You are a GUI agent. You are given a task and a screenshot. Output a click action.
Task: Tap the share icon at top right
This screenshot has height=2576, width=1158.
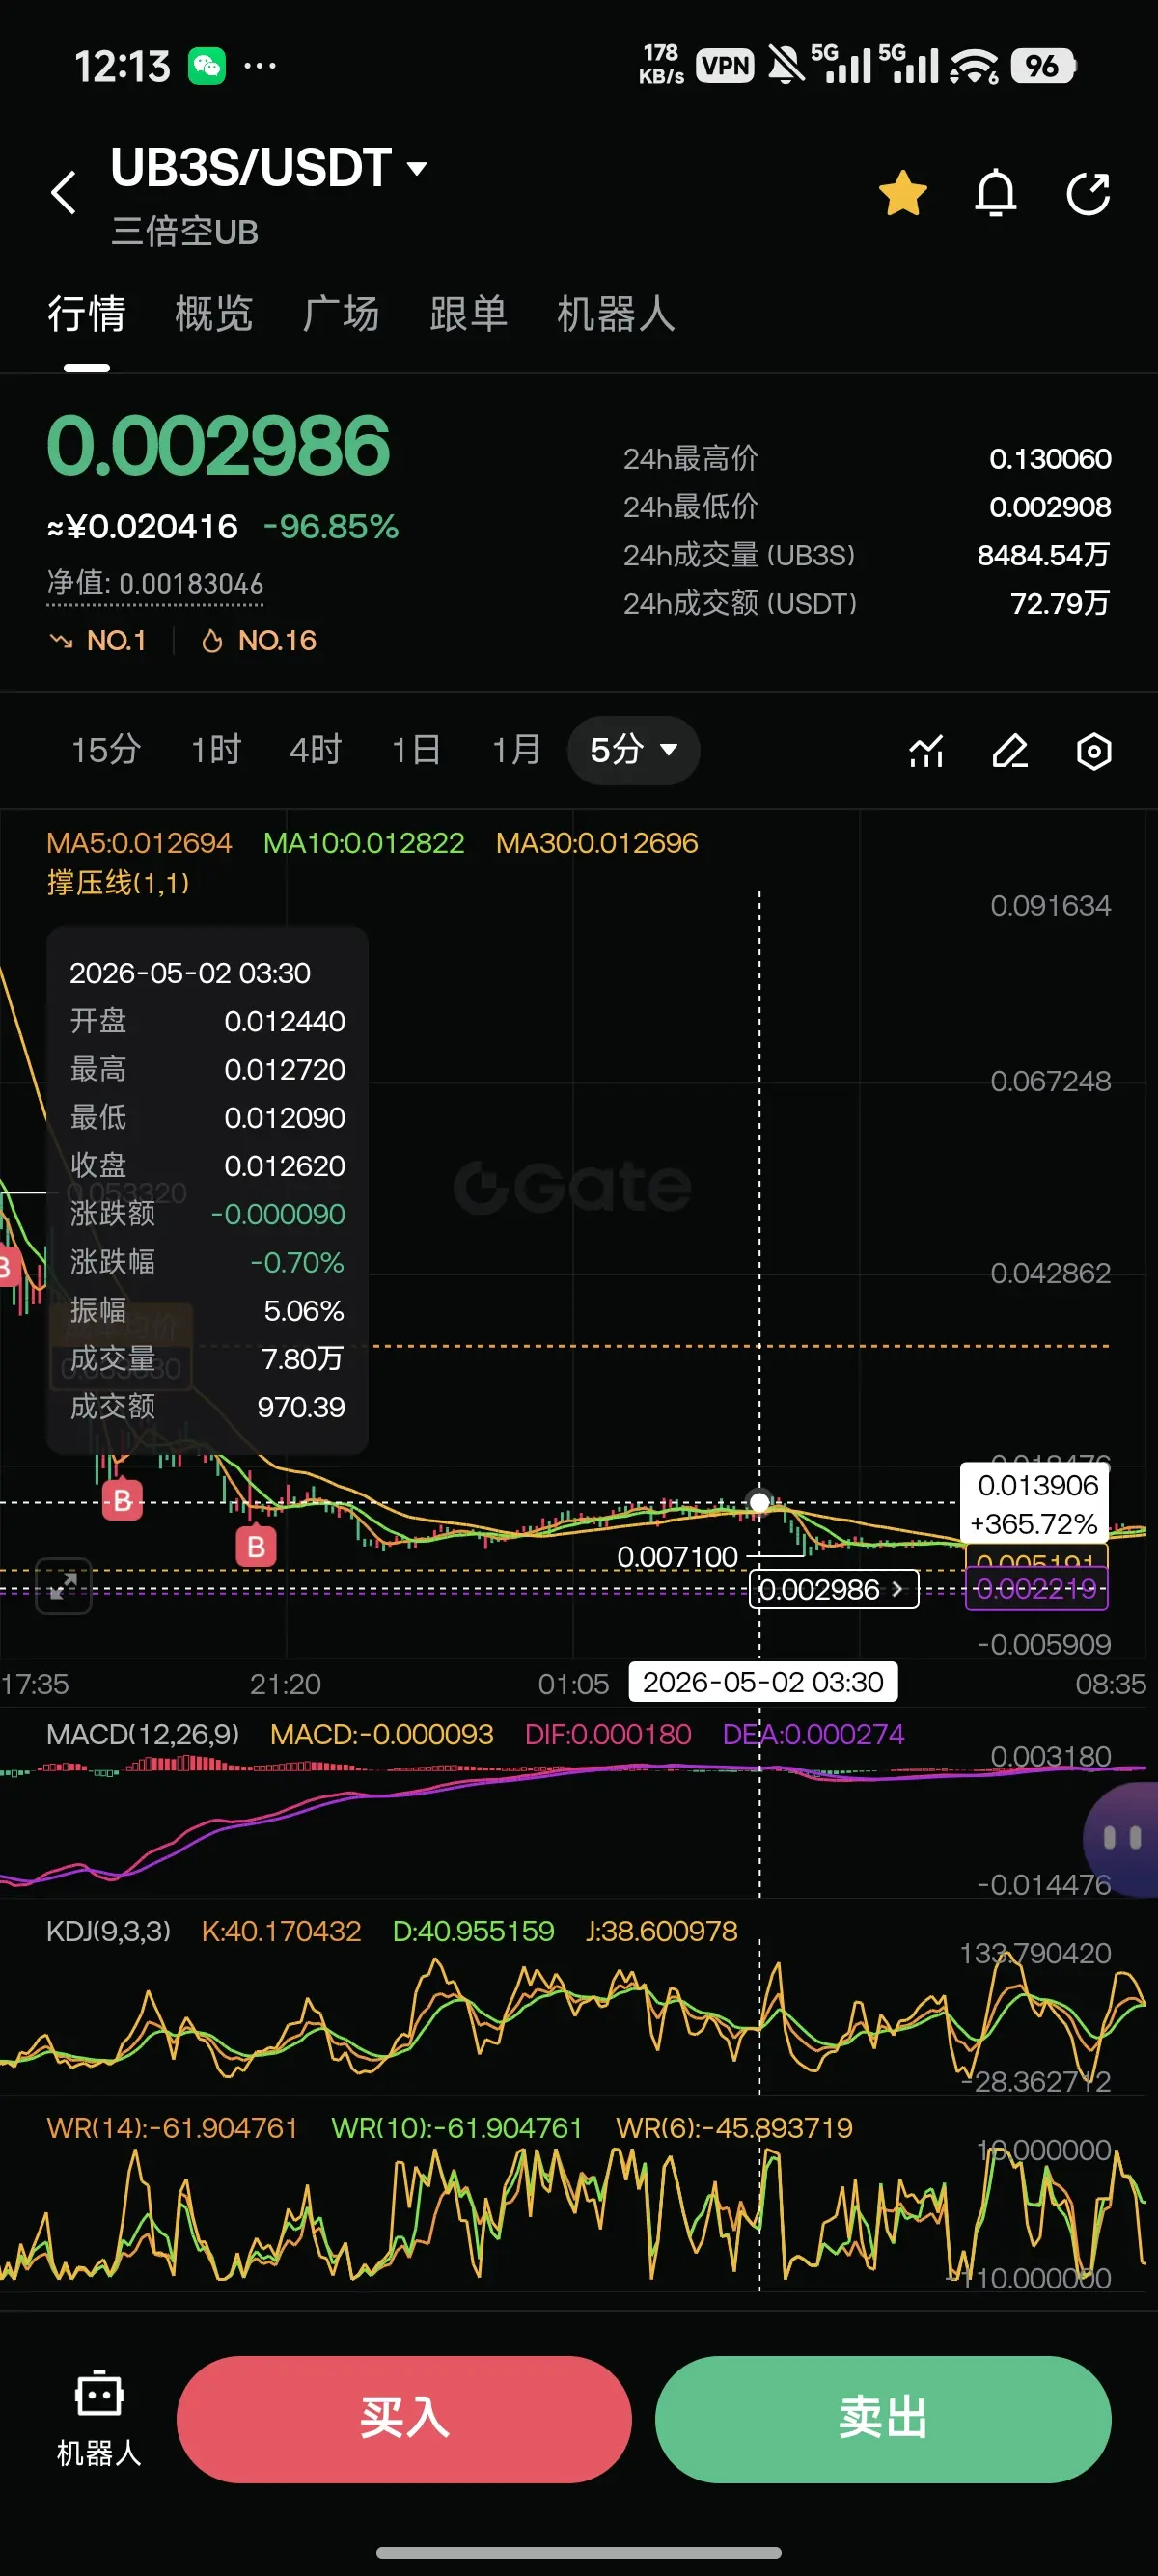coord(1088,193)
